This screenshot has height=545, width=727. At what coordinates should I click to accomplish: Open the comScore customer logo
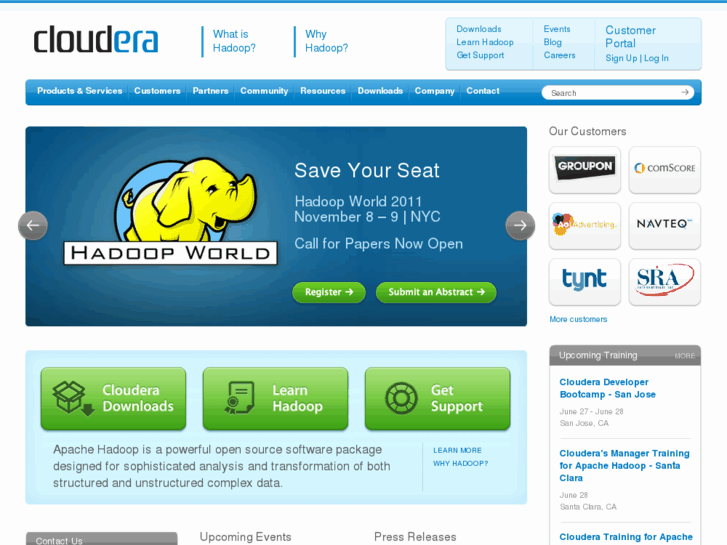pos(664,170)
